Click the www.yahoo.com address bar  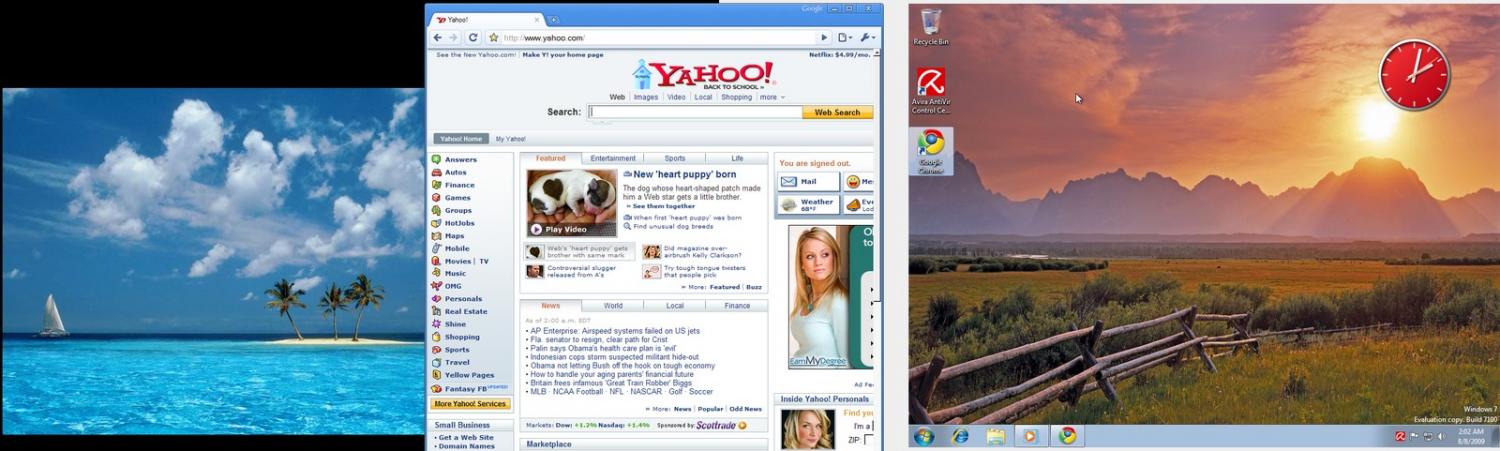click(660, 38)
